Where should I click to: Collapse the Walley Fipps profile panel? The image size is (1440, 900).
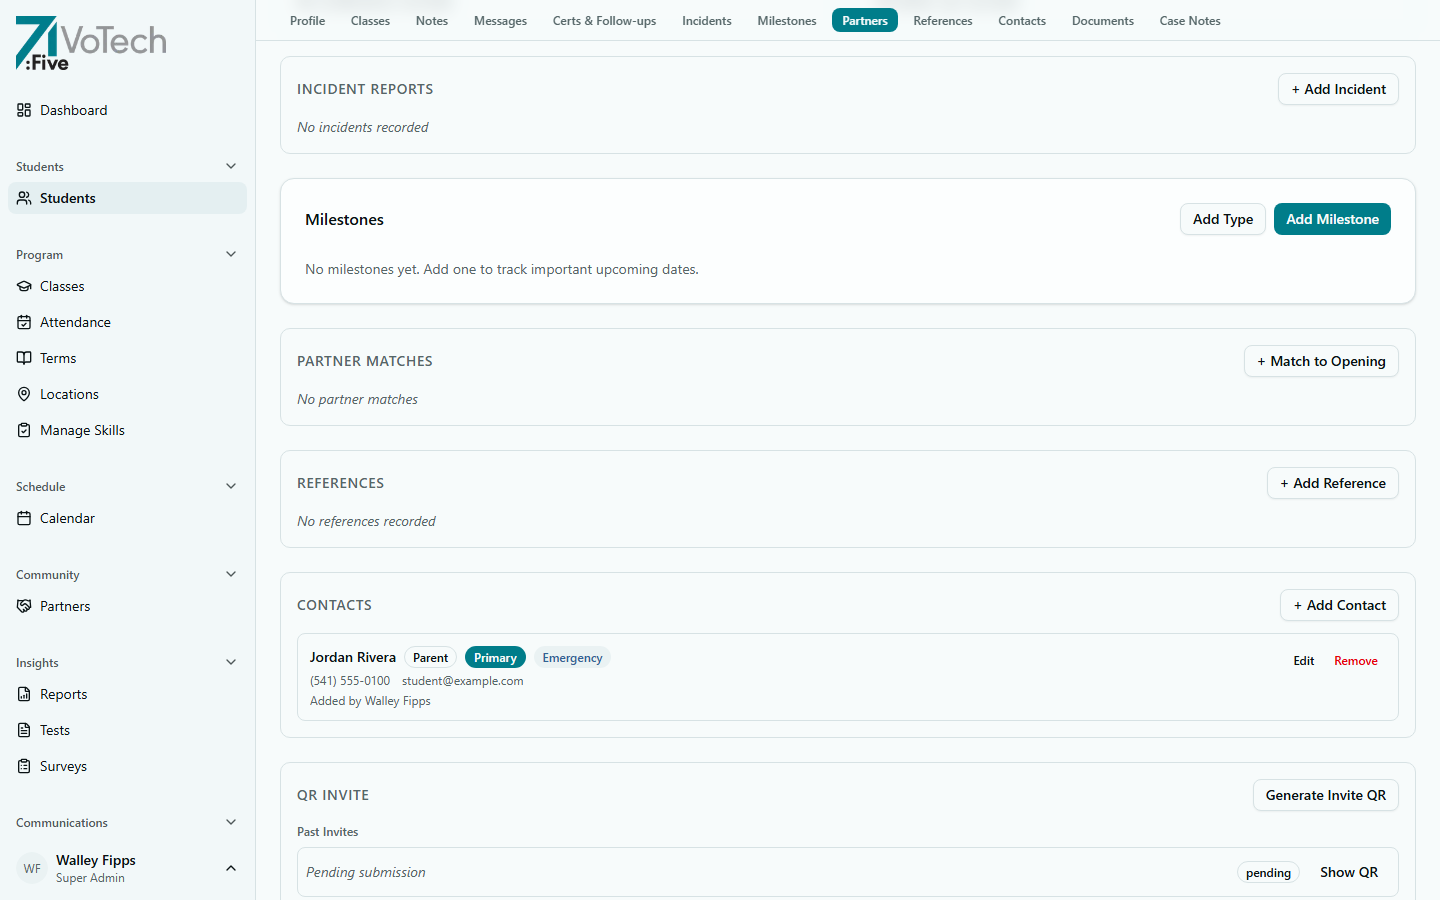tap(231, 868)
